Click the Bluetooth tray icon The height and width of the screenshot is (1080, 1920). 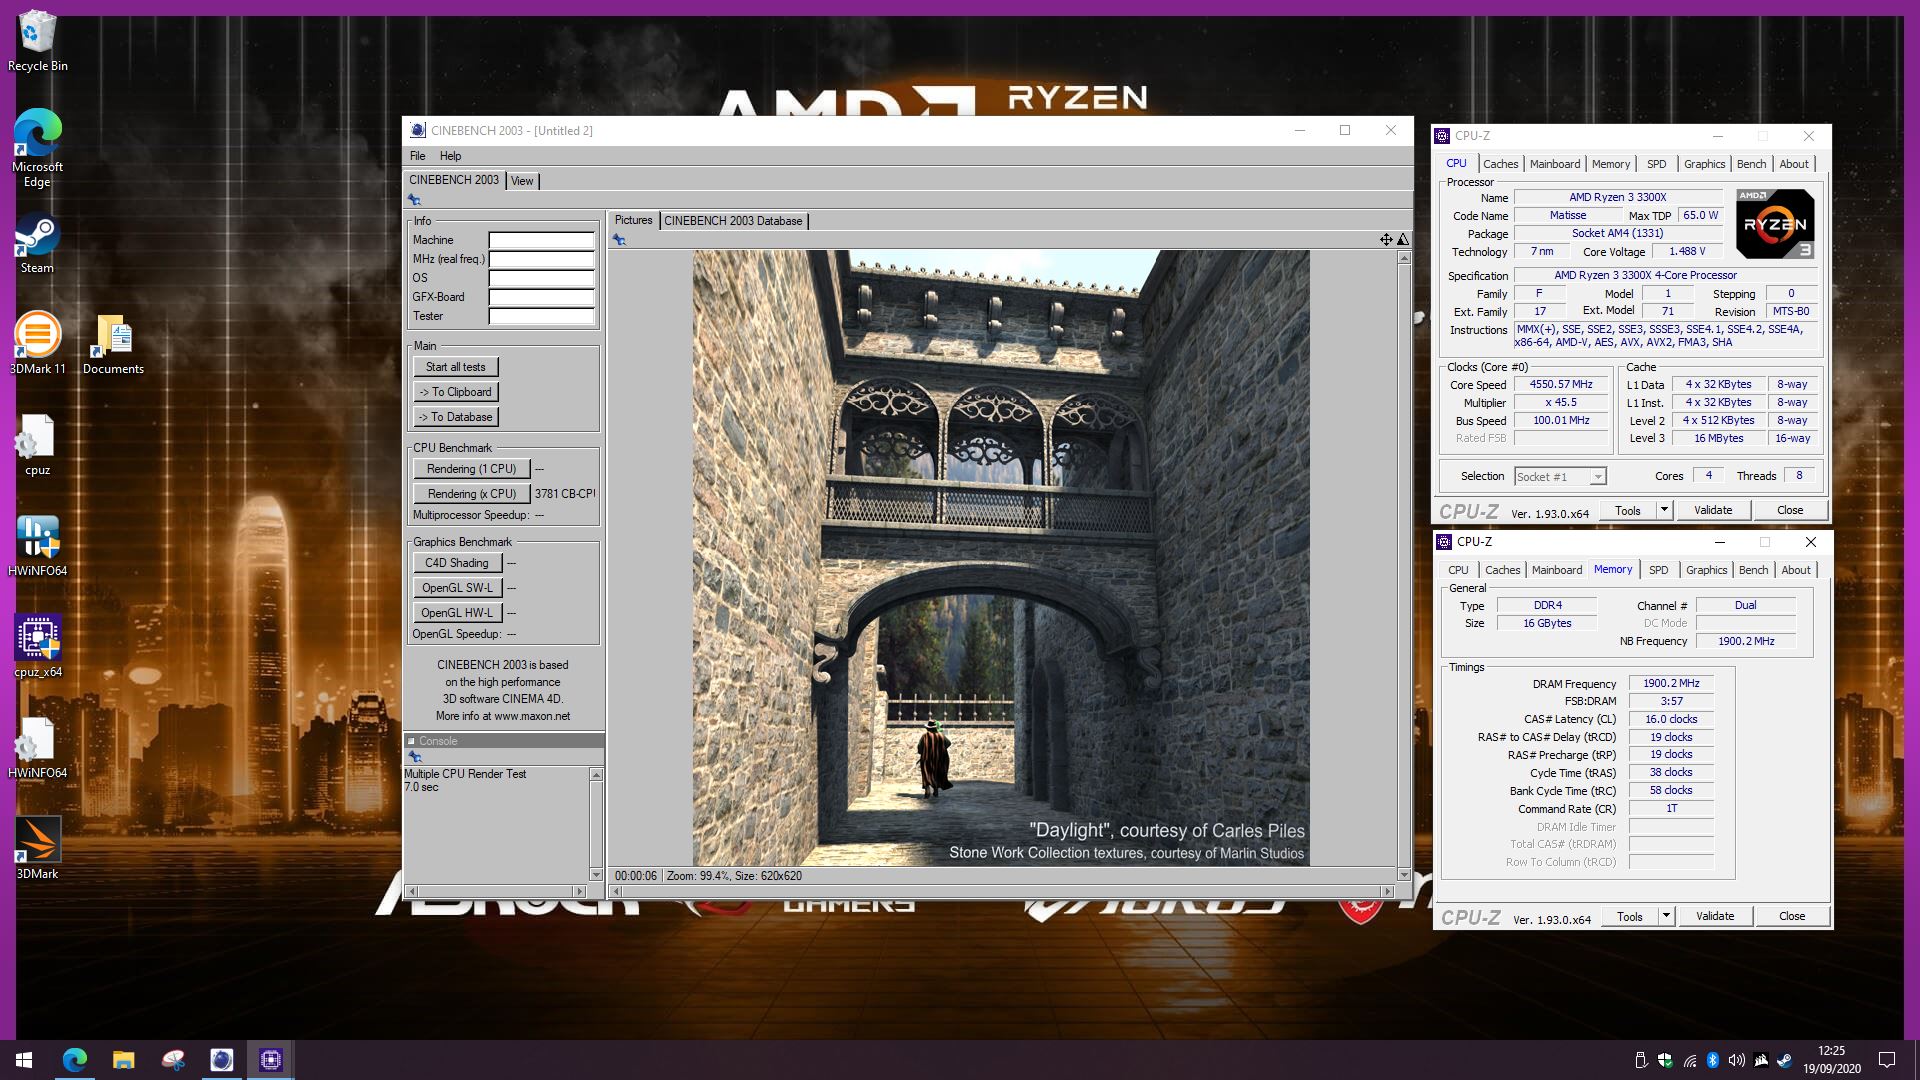pos(1712,1060)
